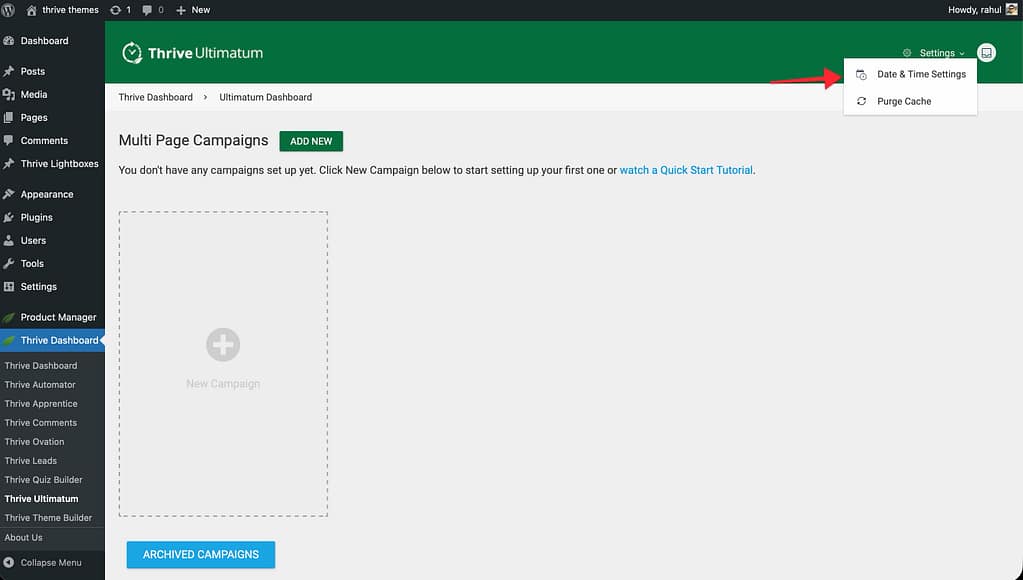Open the comments bubble icon in admin bar
This screenshot has height=580, width=1023.
[x=148, y=10]
